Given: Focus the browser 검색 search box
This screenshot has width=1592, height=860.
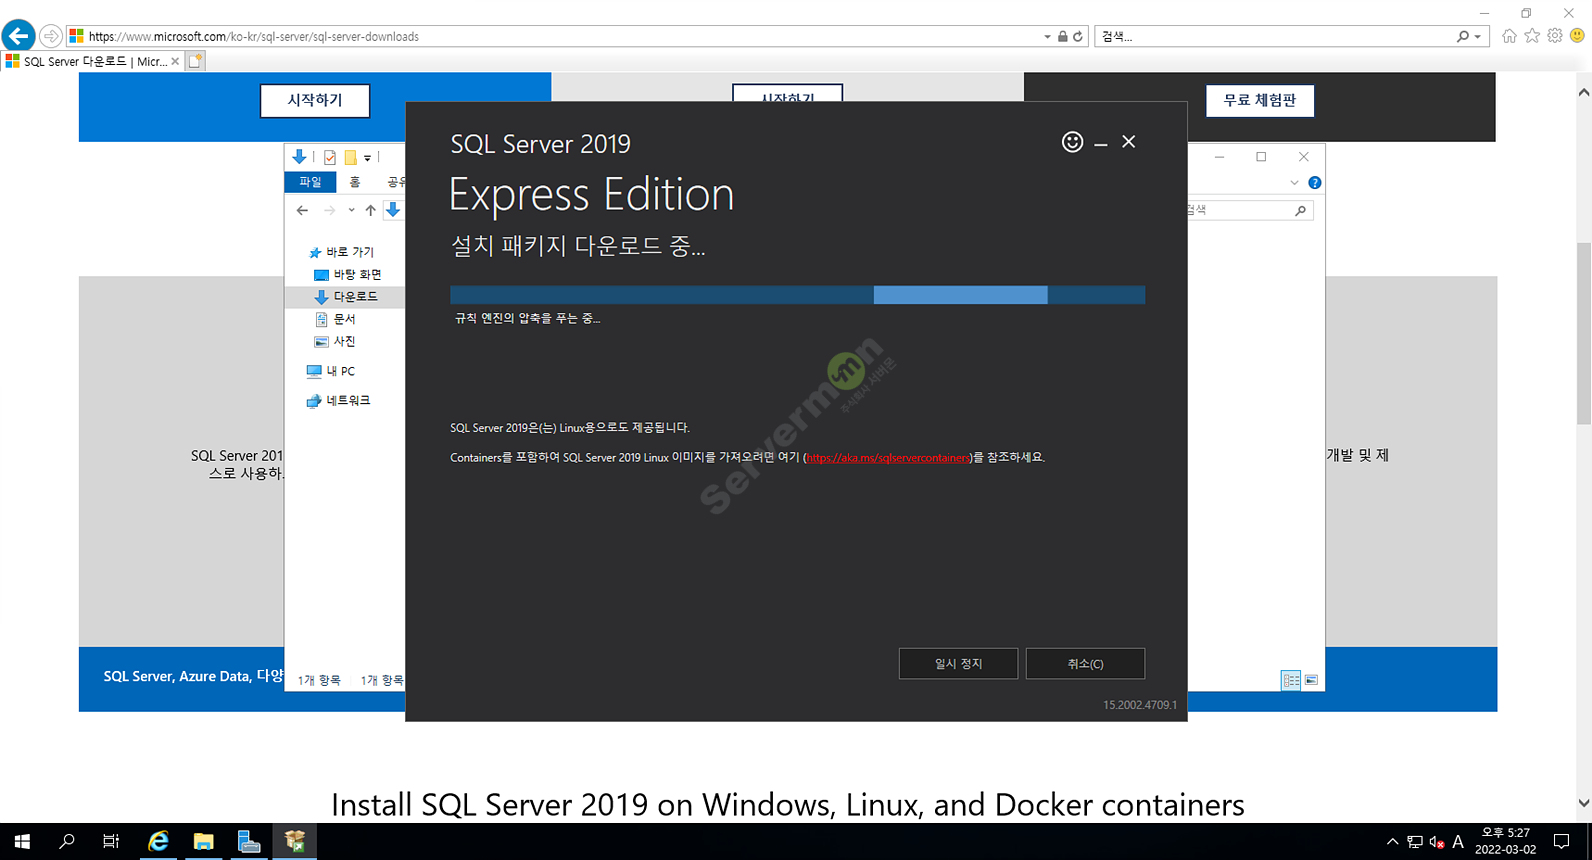Looking at the screenshot, I should 1275,36.
